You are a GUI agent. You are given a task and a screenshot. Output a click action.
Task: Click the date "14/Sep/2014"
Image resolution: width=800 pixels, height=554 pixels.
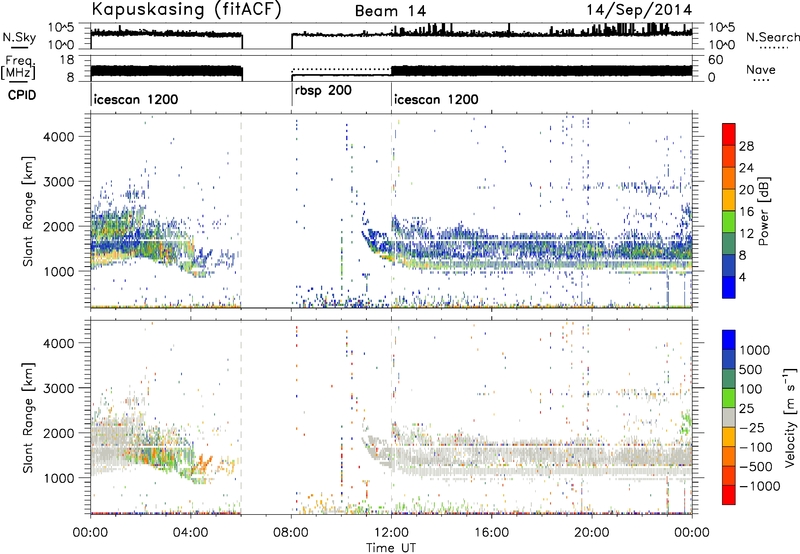[639, 10]
